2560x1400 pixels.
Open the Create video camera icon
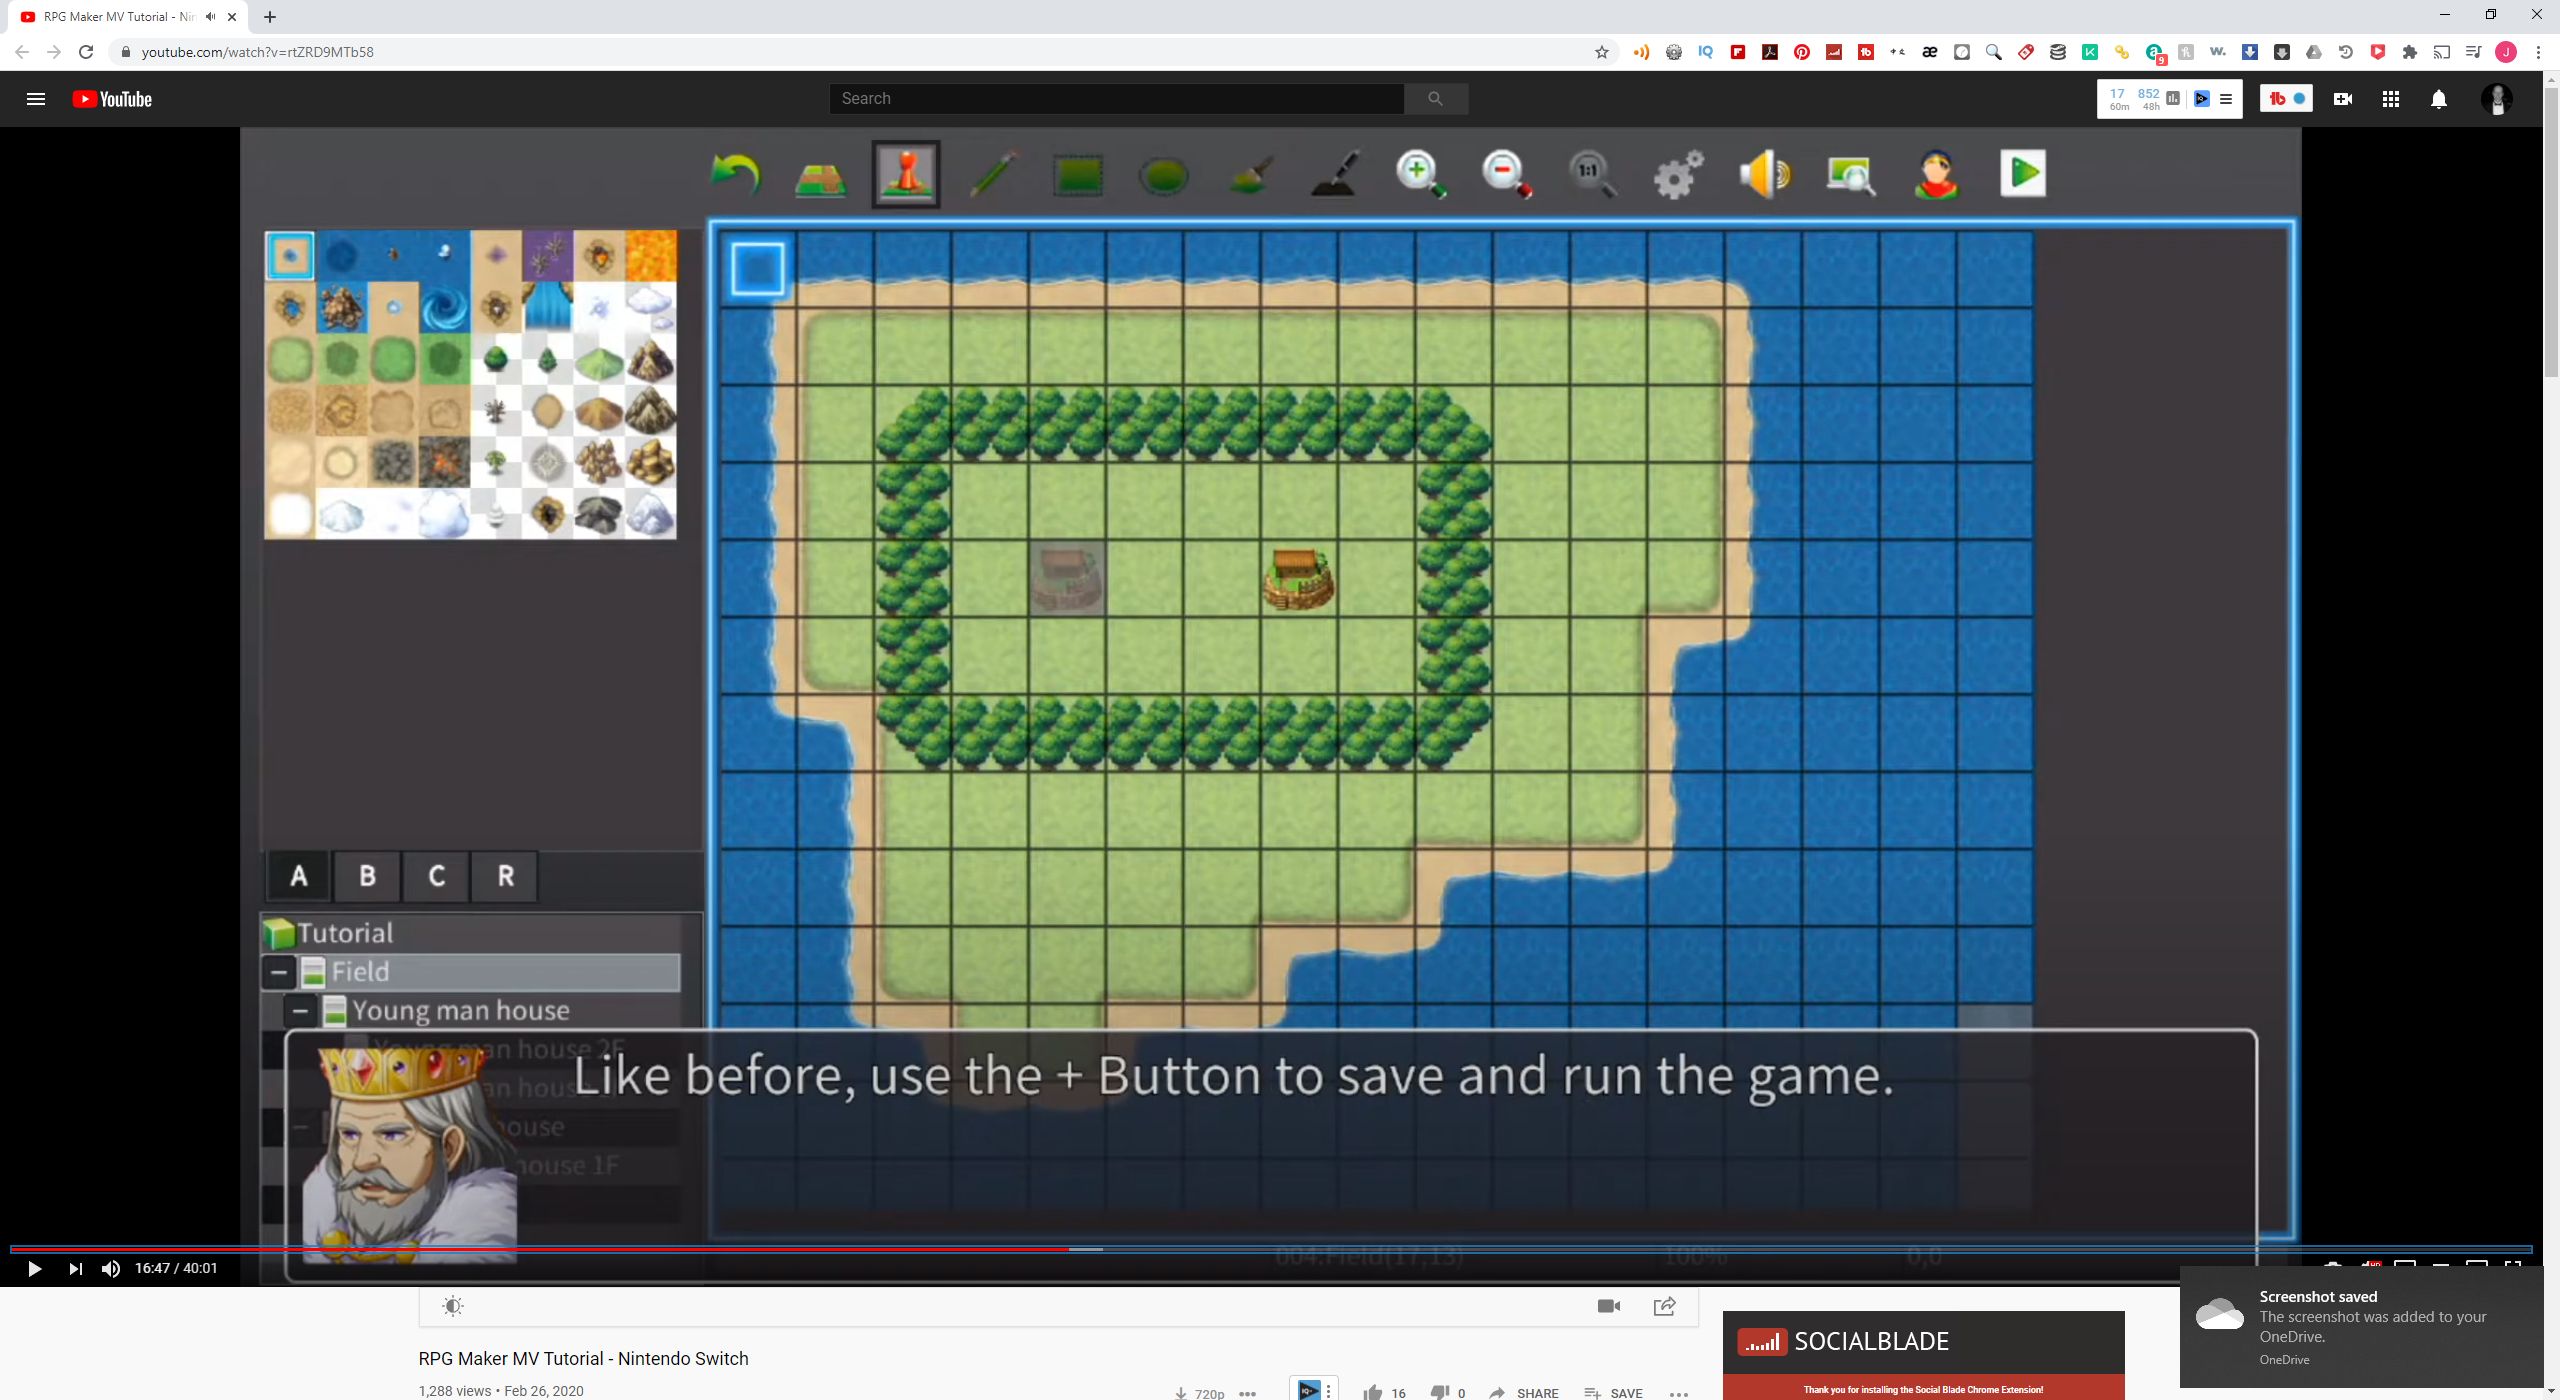point(2342,99)
